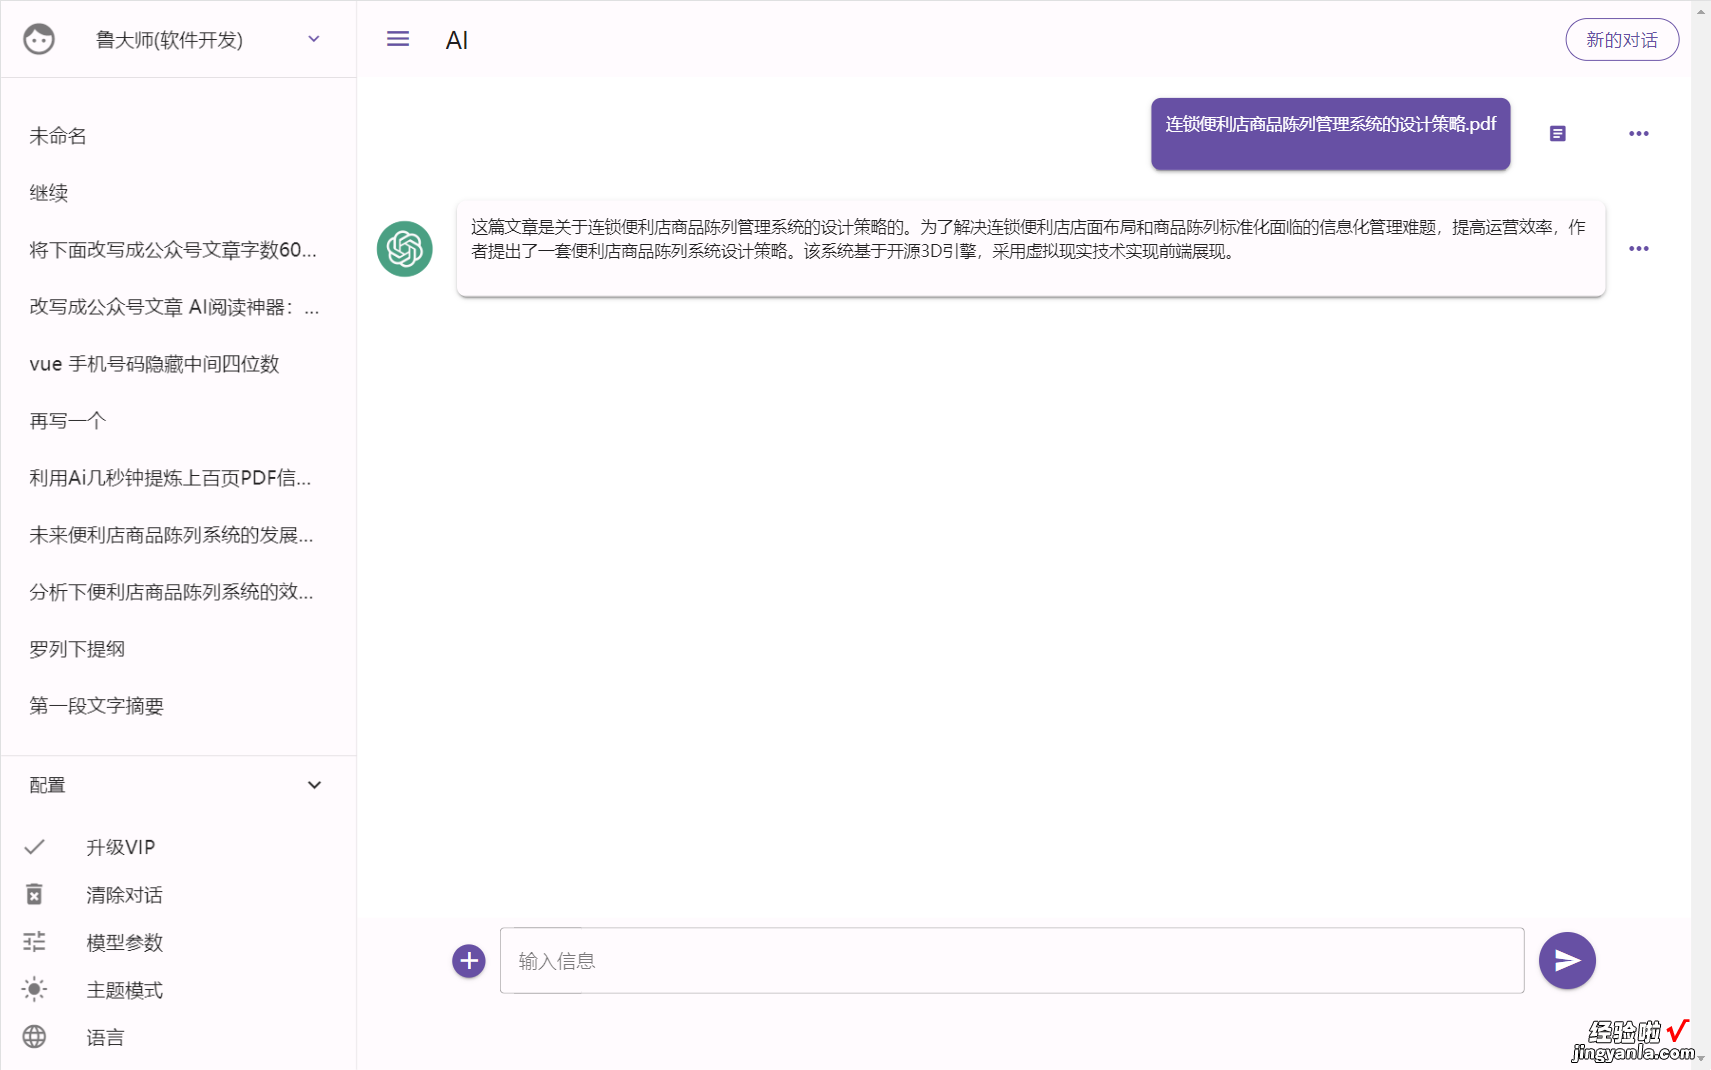Screen dimensions: 1711x1070
Task: Collapse the 配置 section chevron
Action: 314,785
